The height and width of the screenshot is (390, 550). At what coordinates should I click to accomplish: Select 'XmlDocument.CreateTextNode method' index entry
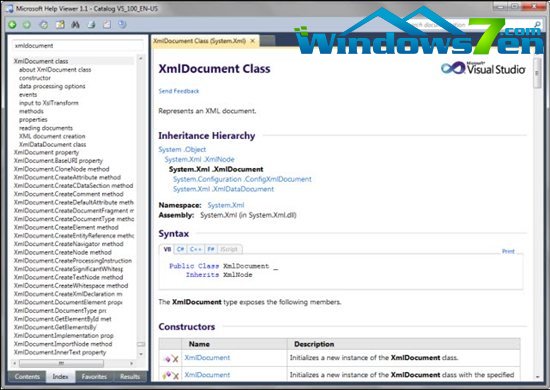coord(68,277)
